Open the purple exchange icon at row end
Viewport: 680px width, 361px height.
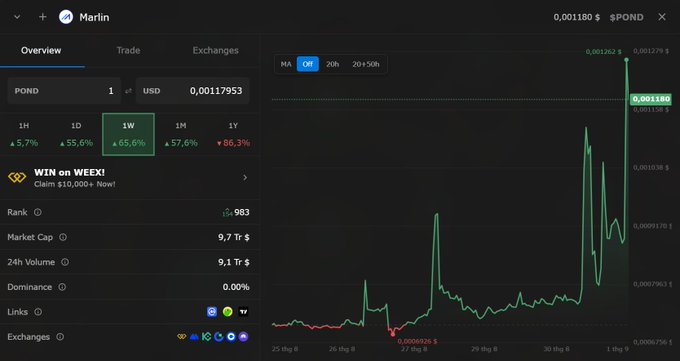[243, 337]
